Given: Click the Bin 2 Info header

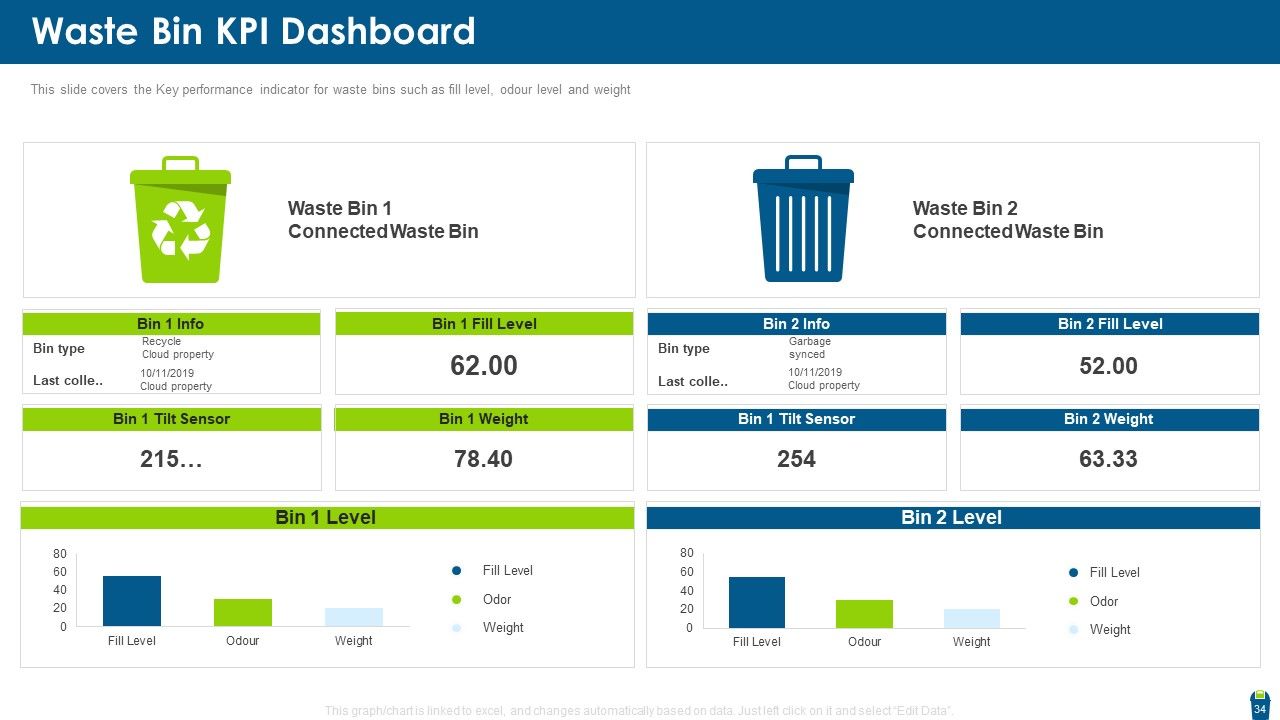Looking at the screenshot, I should [796, 324].
